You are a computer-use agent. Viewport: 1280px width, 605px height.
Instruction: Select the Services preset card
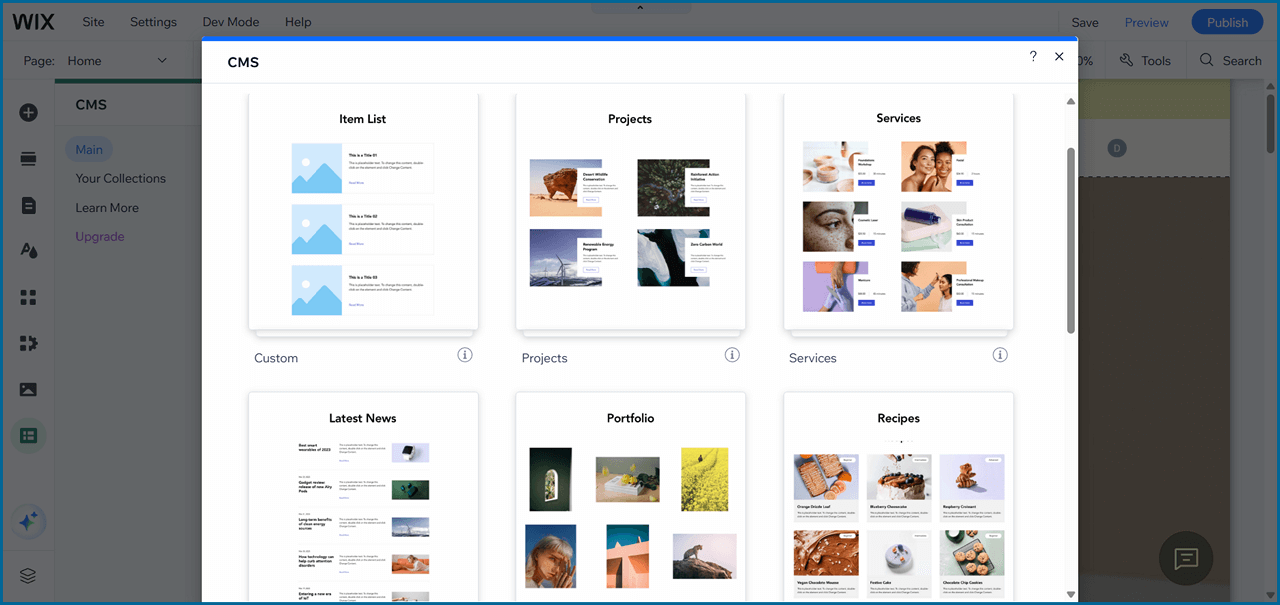[898, 211]
